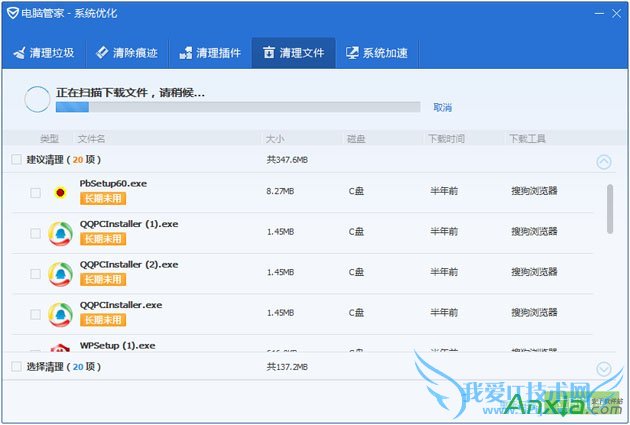Click the scanning progress spinner circle

[x=37, y=98]
